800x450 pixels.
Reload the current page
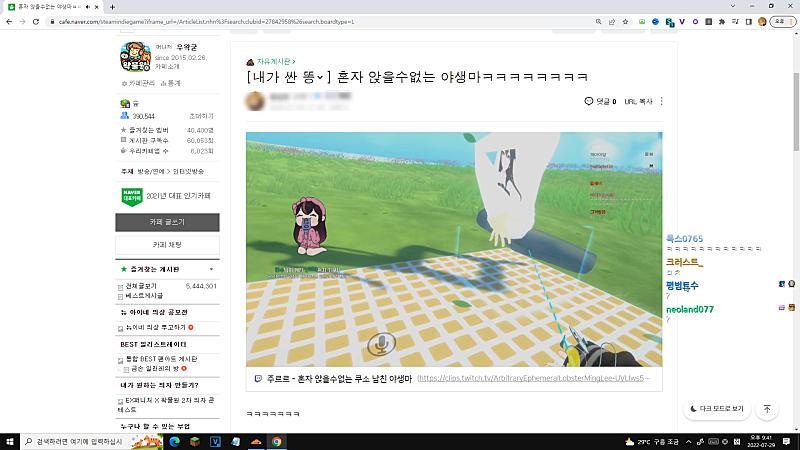[x=36, y=22]
